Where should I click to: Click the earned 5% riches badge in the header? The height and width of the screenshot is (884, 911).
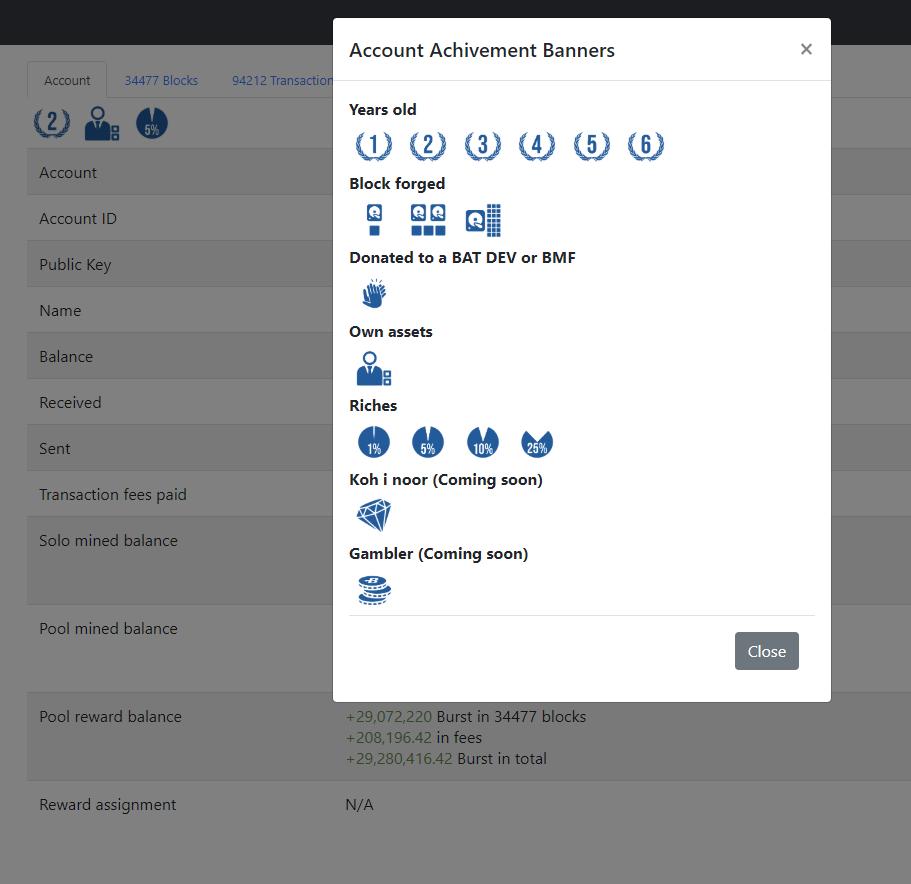(151, 123)
